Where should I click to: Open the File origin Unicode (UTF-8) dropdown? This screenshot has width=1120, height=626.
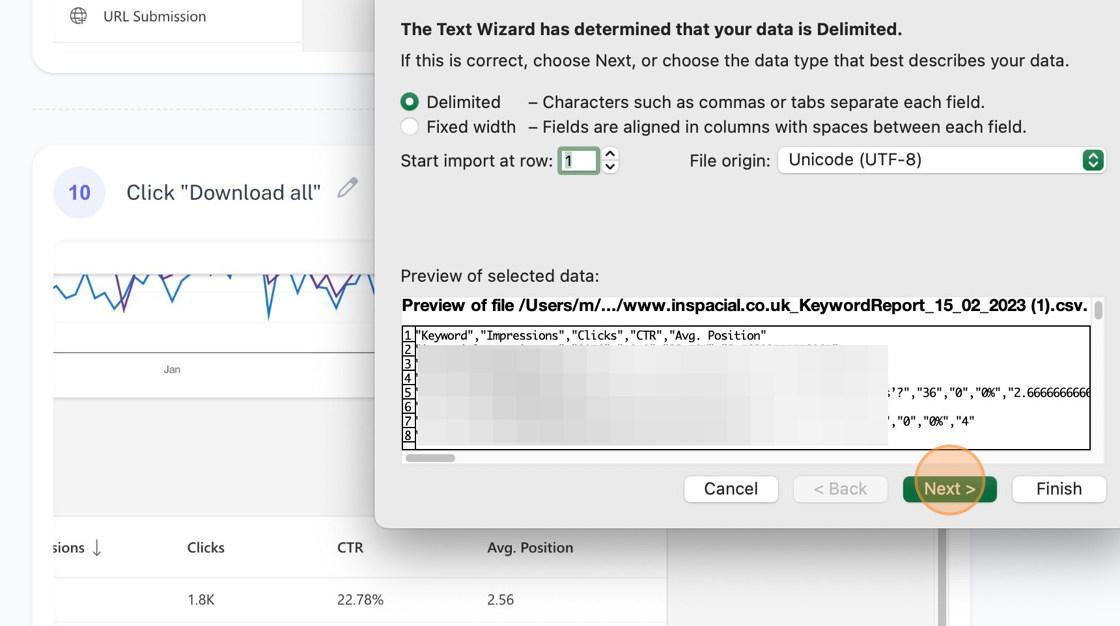pyautogui.click(x=941, y=160)
